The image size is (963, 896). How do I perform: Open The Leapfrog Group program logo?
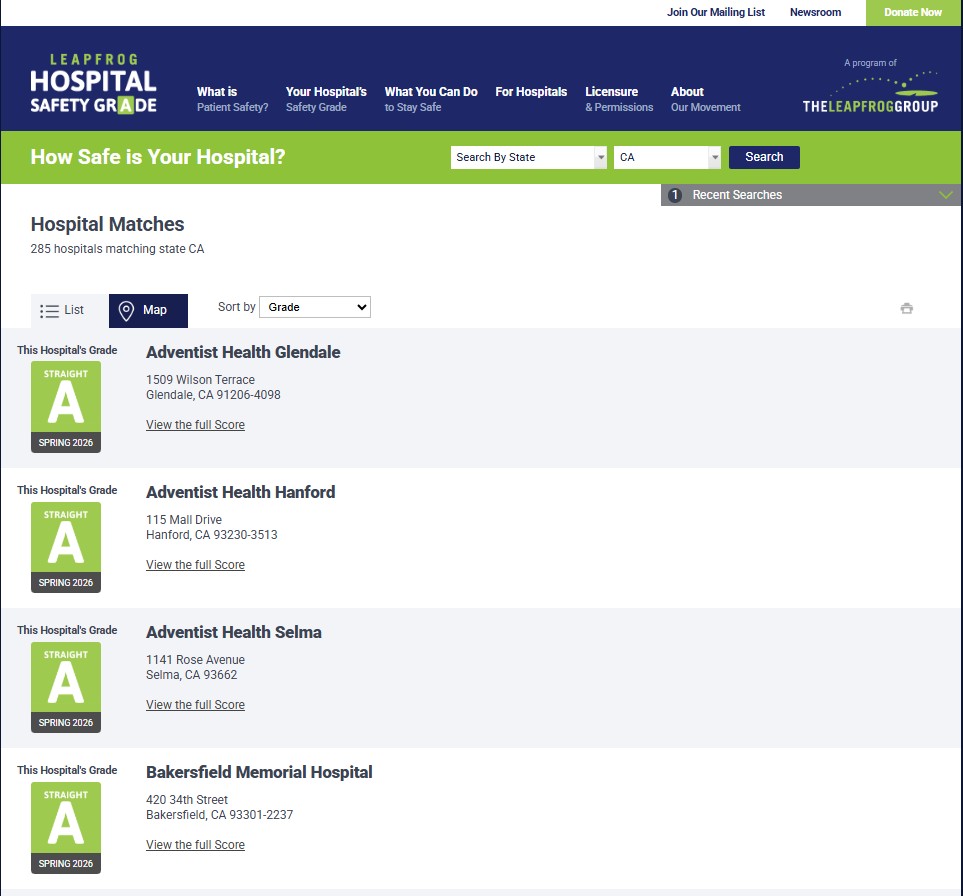pyautogui.click(x=870, y=86)
